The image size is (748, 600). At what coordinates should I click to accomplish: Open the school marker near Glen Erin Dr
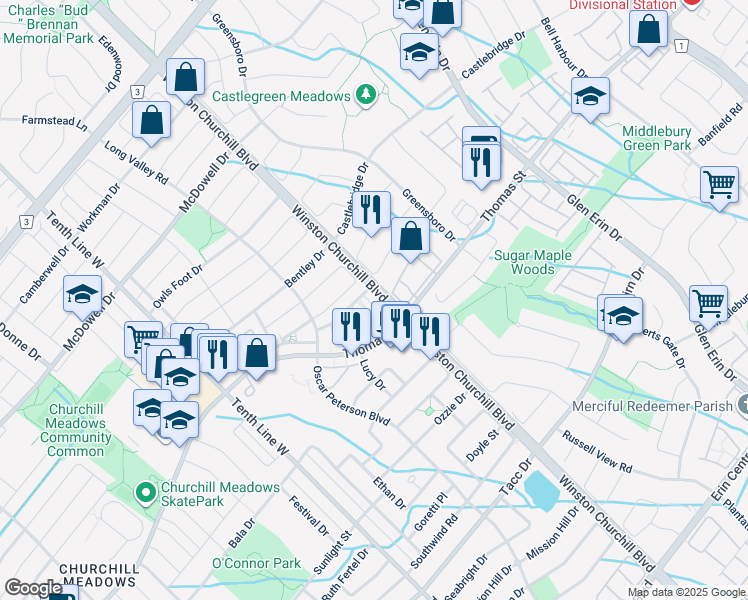[x=623, y=317]
